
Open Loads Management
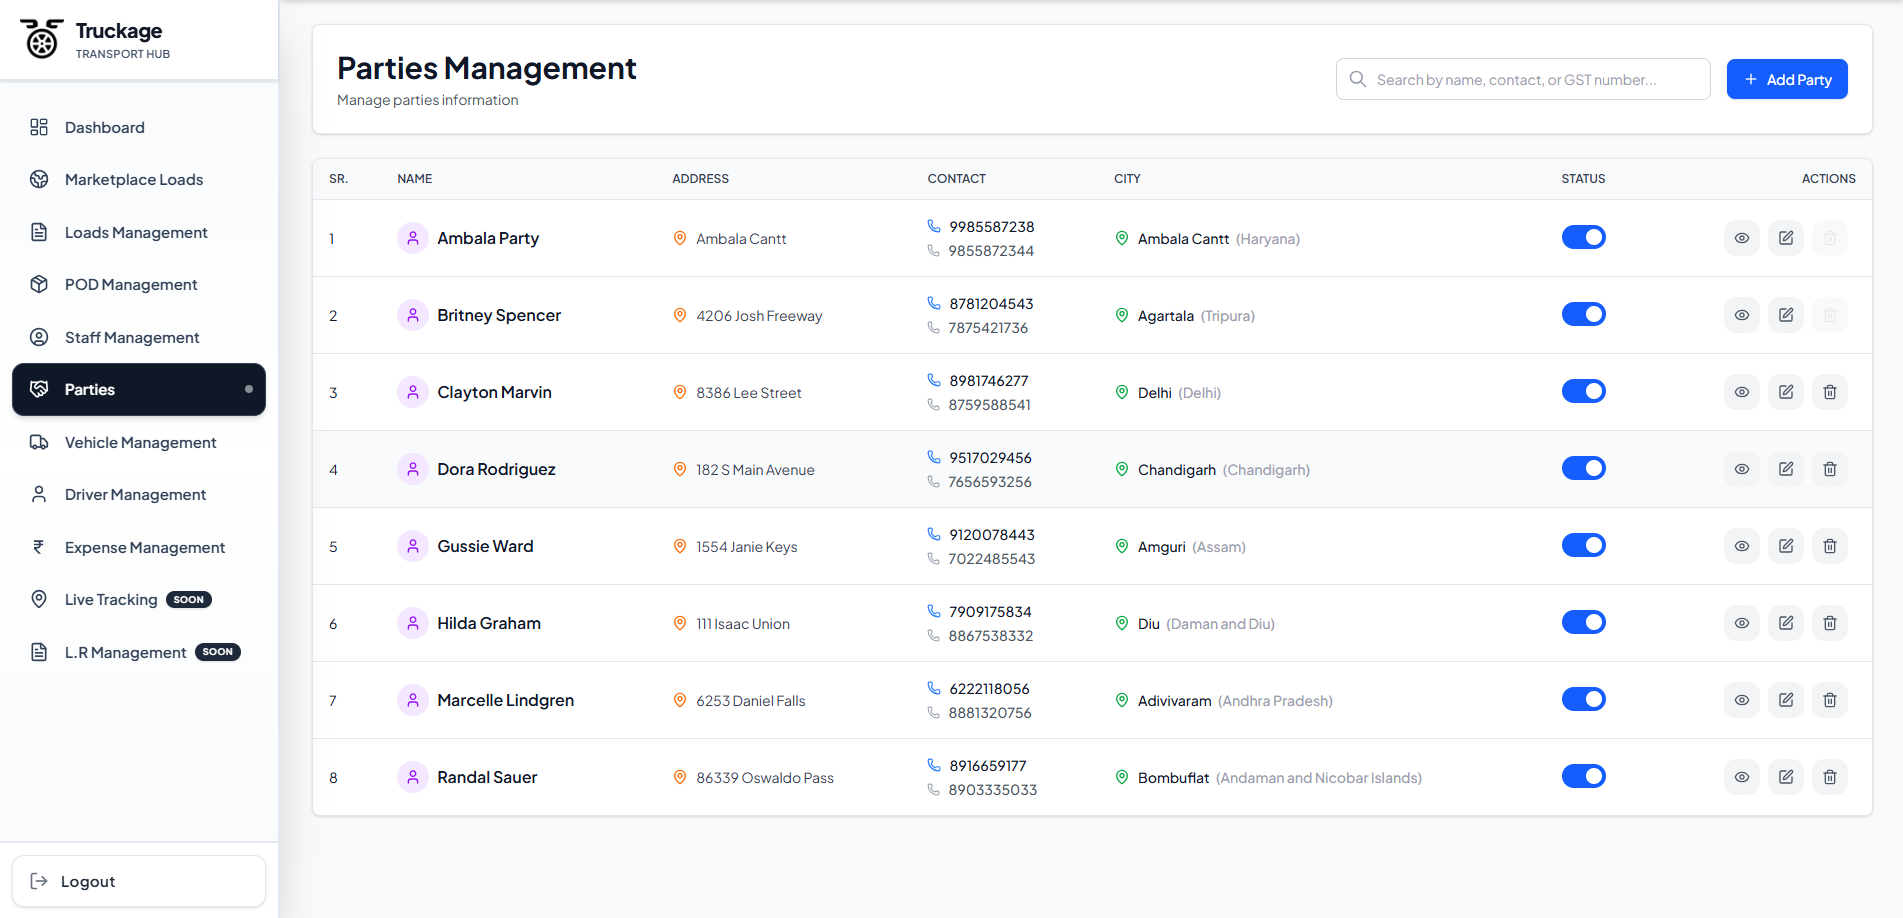(x=139, y=232)
